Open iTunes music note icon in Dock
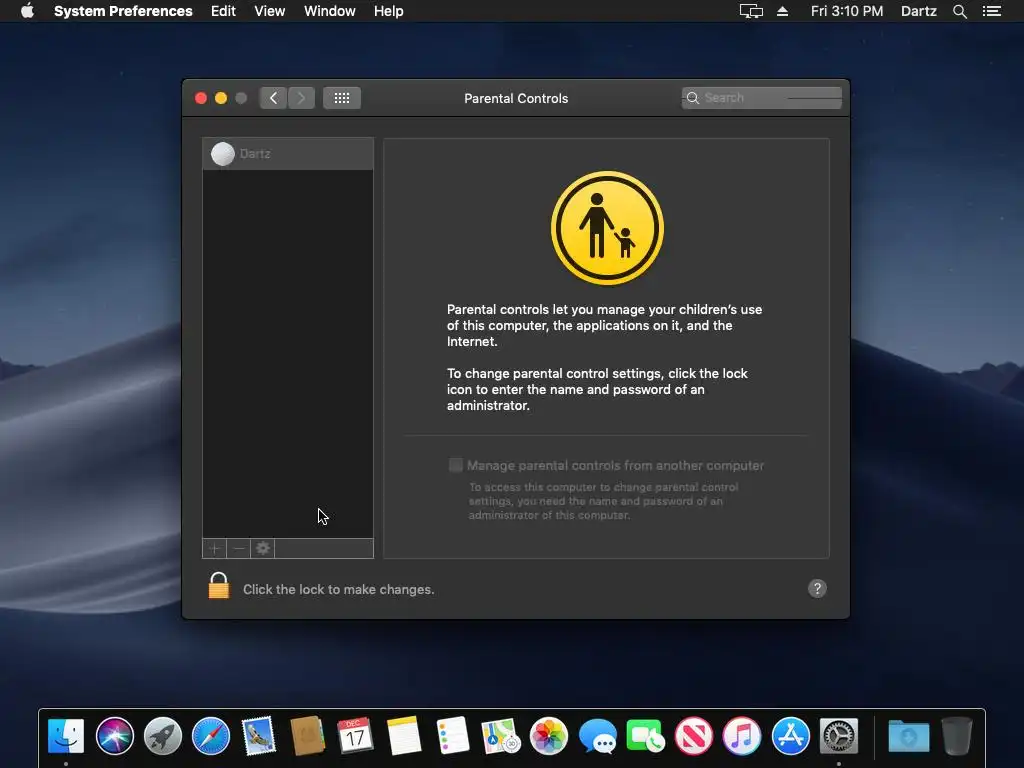The width and height of the screenshot is (1024, 768). (x=742, y=736)
